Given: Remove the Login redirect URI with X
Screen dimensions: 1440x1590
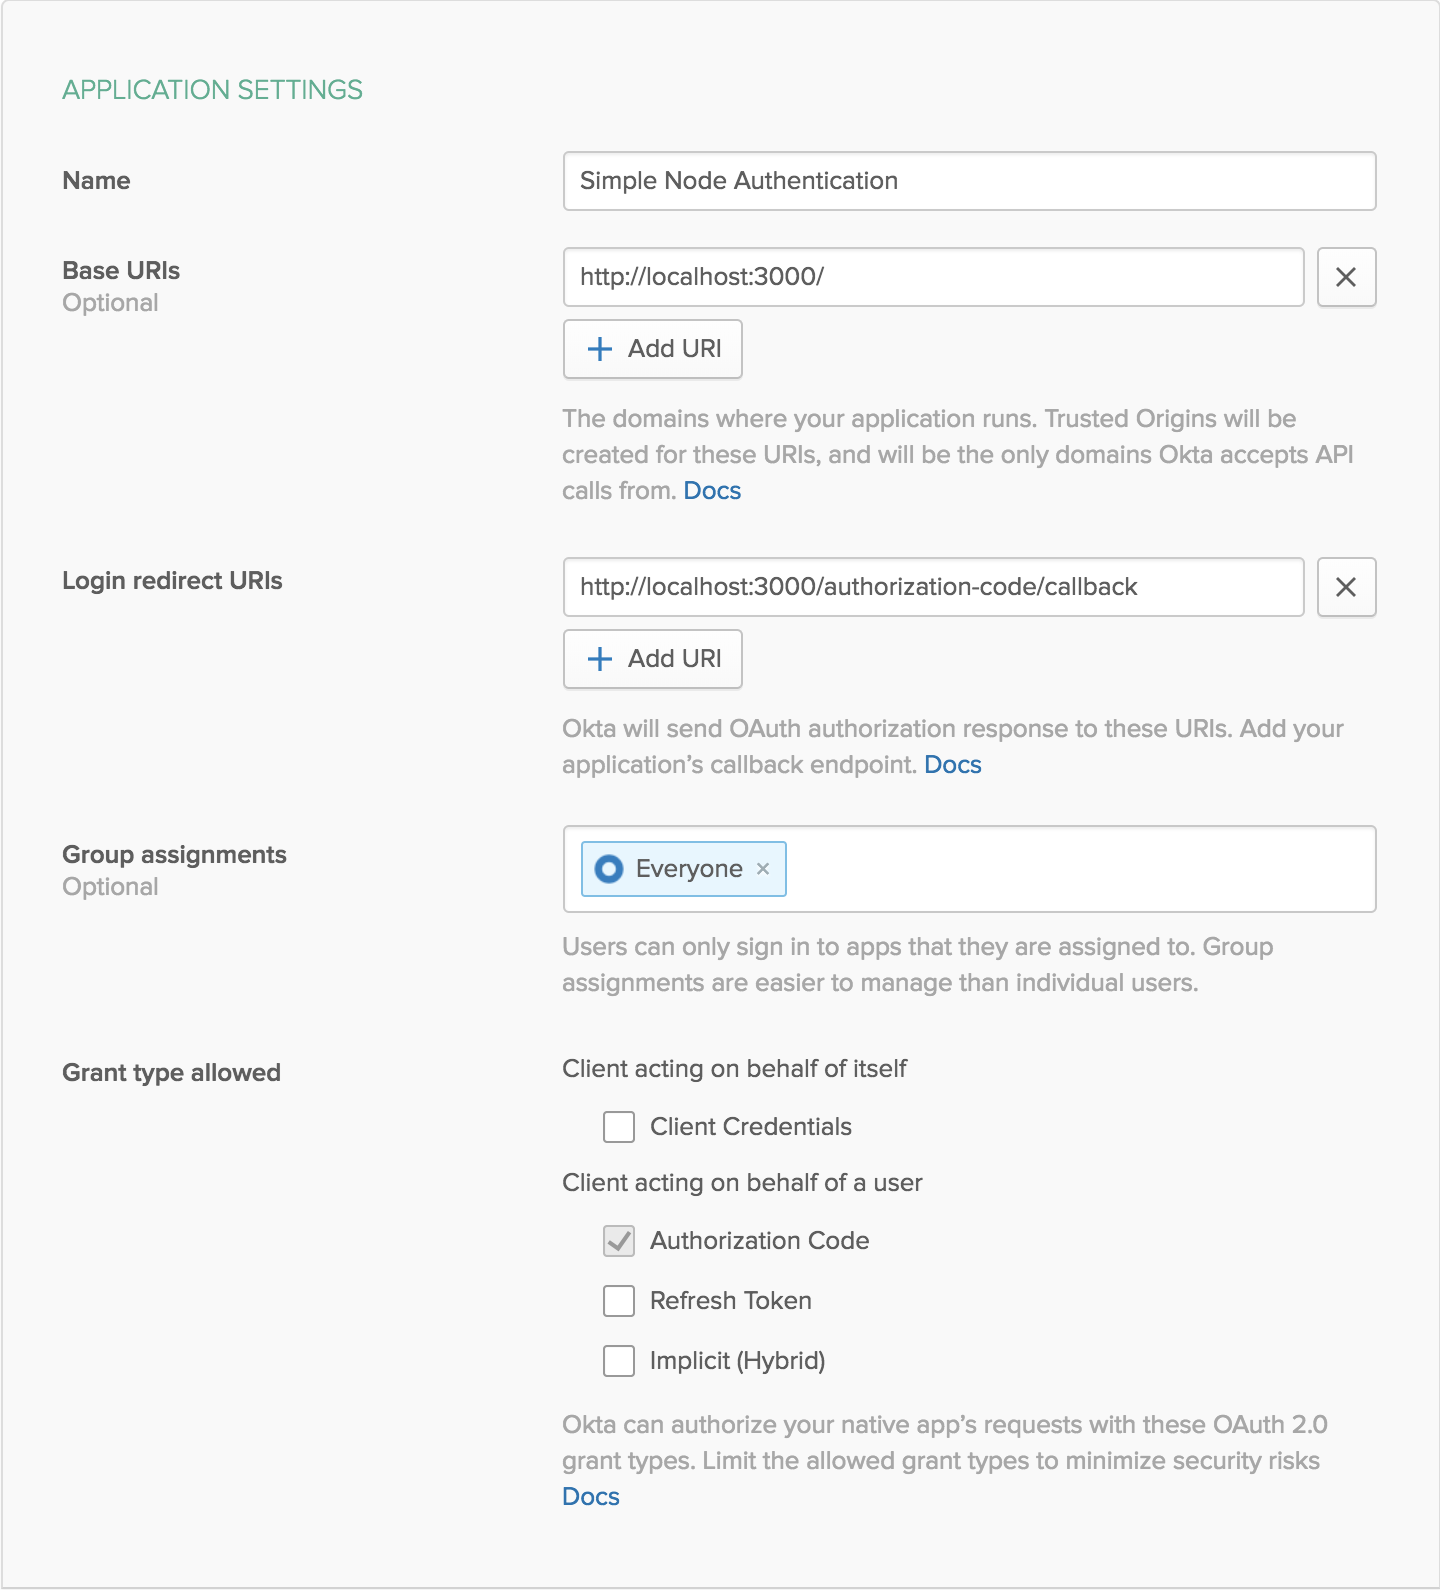Looking at the screenshot, I should pyautogui.click(x=1346, y=587).
